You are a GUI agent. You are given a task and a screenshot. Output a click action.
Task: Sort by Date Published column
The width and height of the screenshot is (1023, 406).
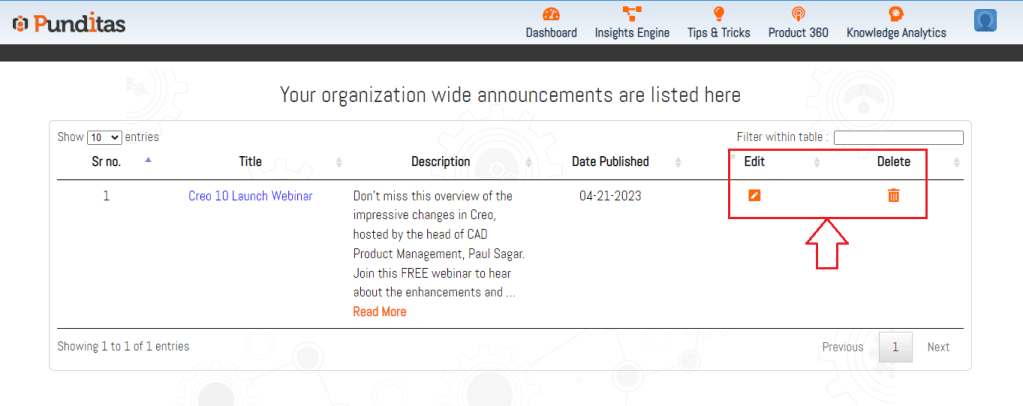pyautogui.click(x=610, y=161)
